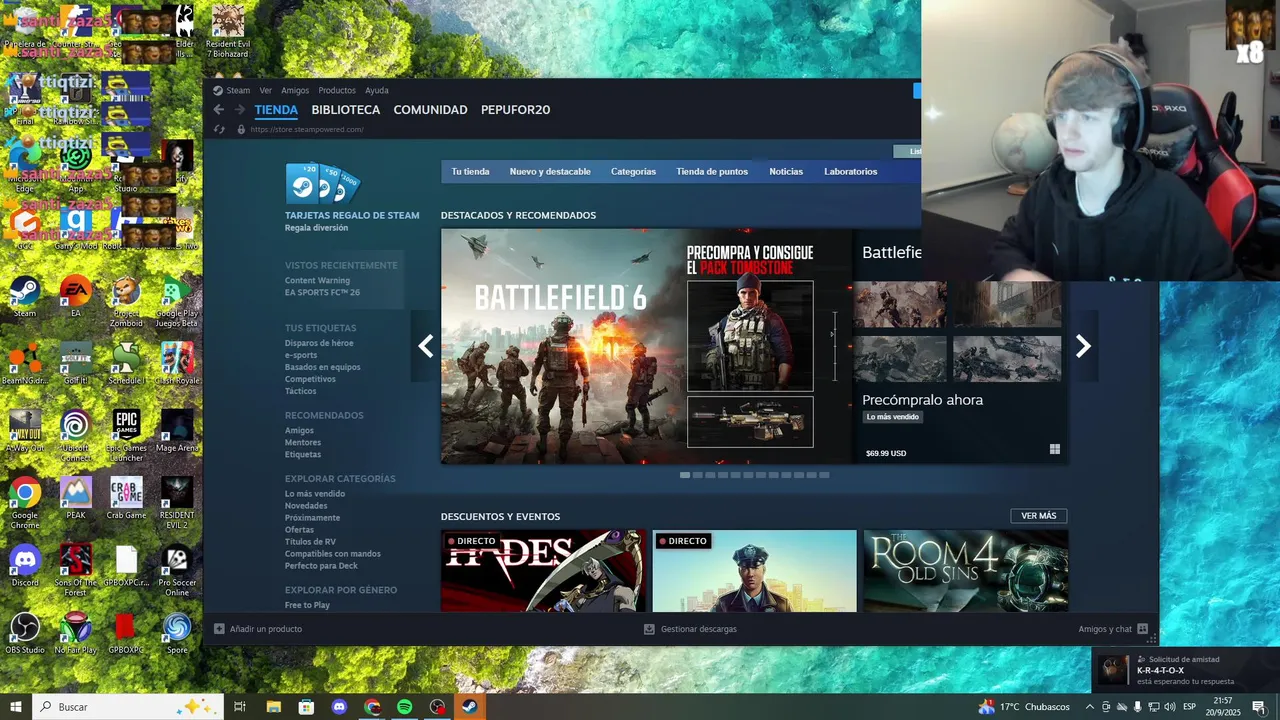Click the Añadir un producto plus icon
Viewport: 1280px width, 720px height.
click(x=219, y=629)
